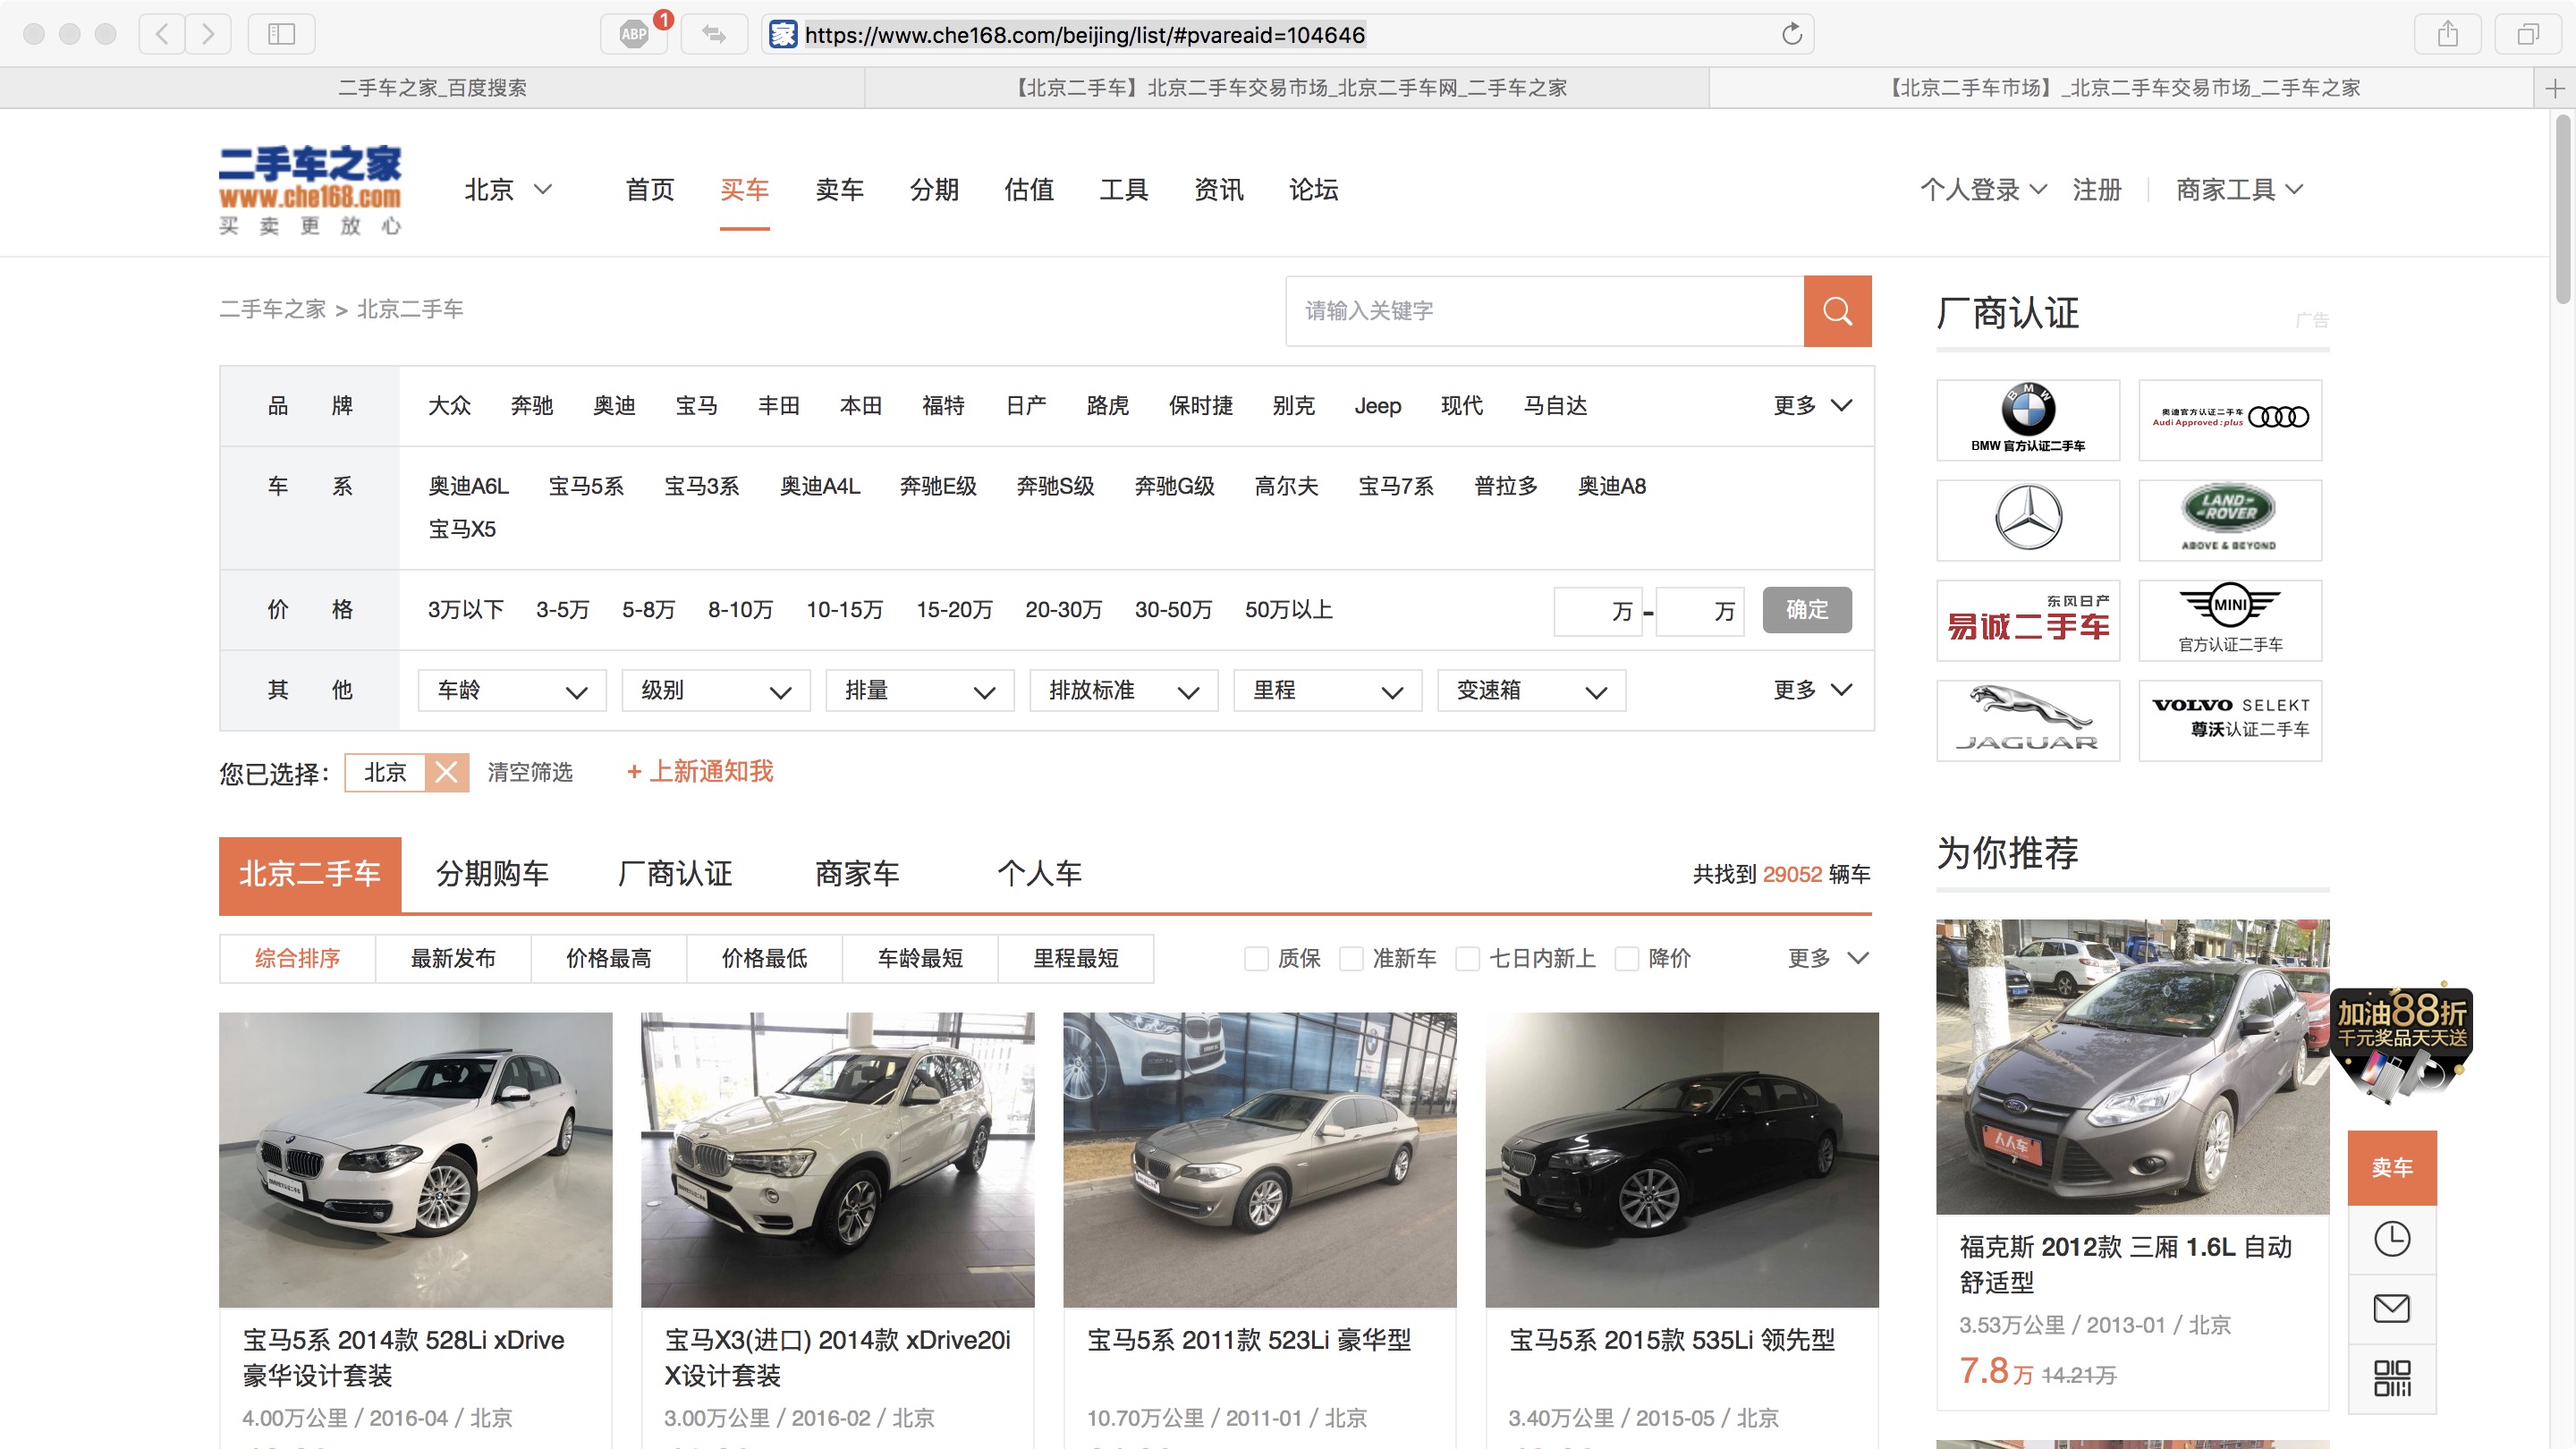The height and width of the screenshot is (1449, 2576).
Task: Select the 价格最低 sort tab
Action: pos(764,958)
